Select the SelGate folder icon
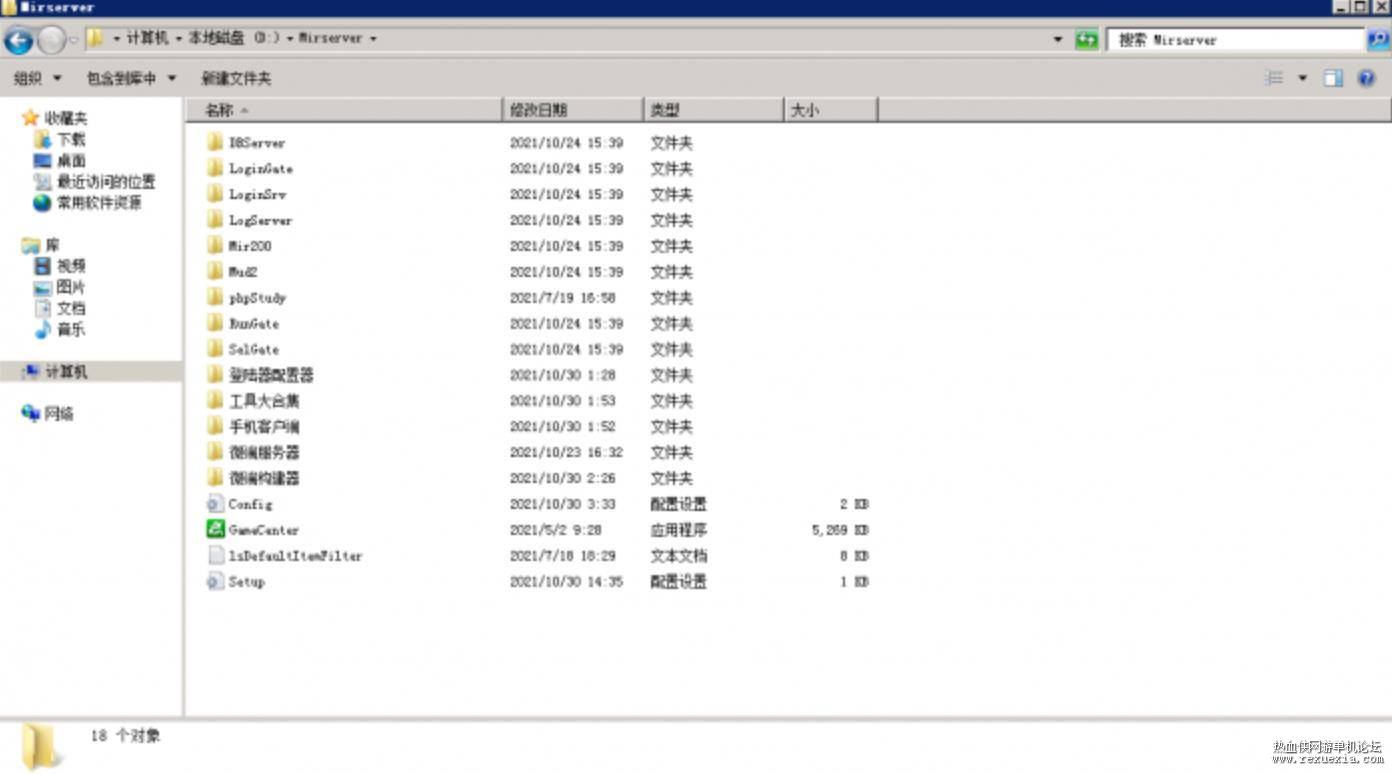The image size is (1392, 774). [215, 349]
